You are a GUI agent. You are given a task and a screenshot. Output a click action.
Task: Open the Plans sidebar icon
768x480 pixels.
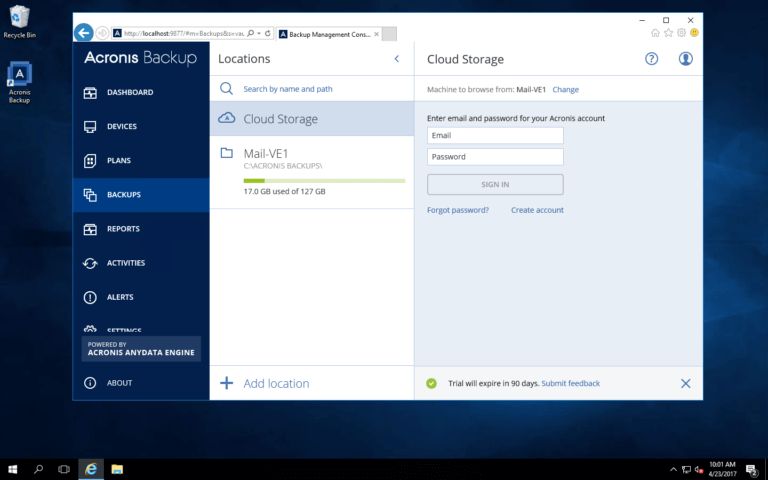click(x=90, y=161)
